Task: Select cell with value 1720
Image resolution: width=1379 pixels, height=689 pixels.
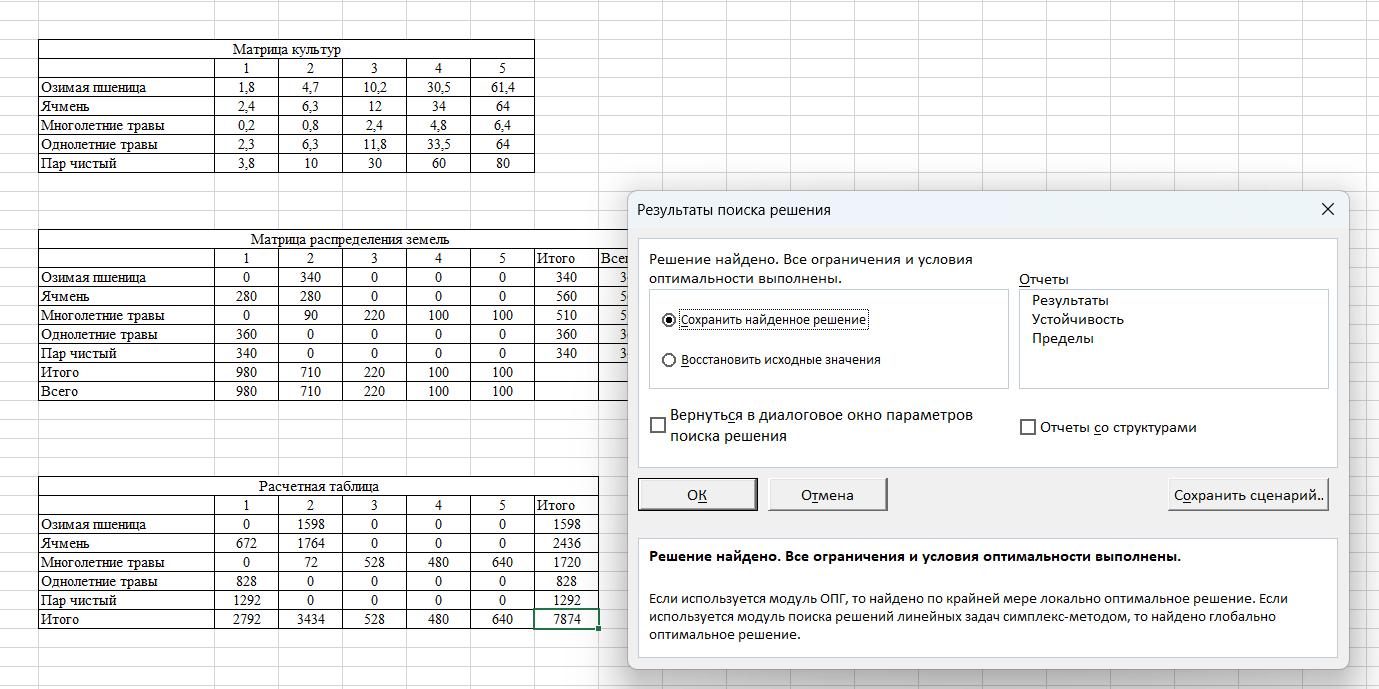Action: (566, 562)
